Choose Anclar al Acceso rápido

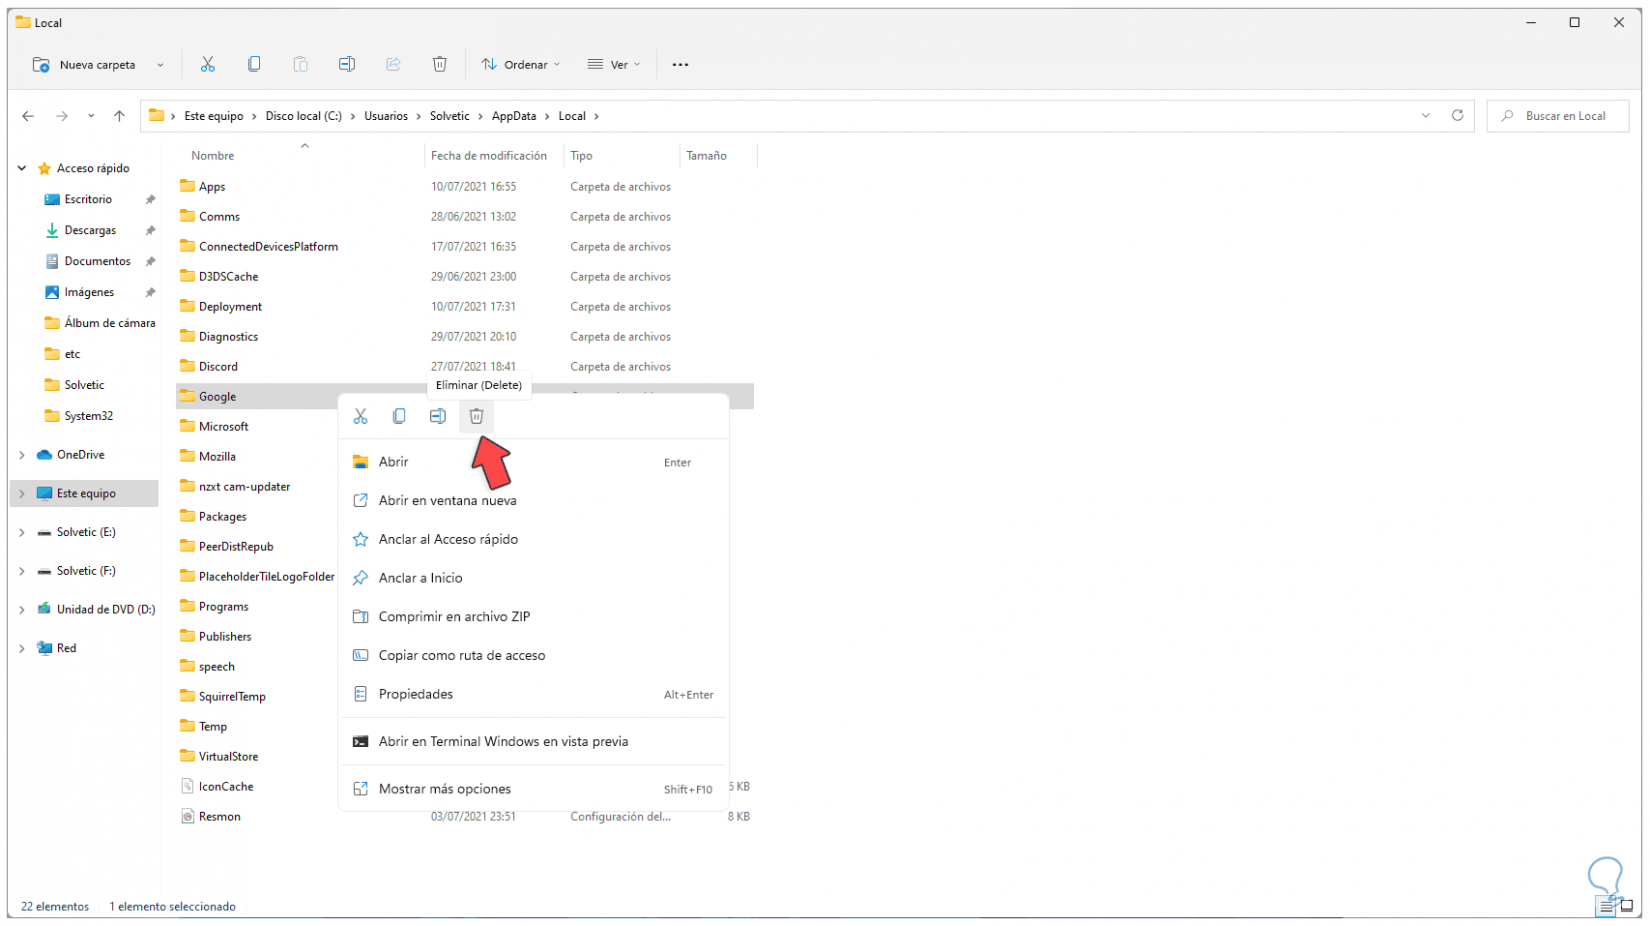coord(534,539)
